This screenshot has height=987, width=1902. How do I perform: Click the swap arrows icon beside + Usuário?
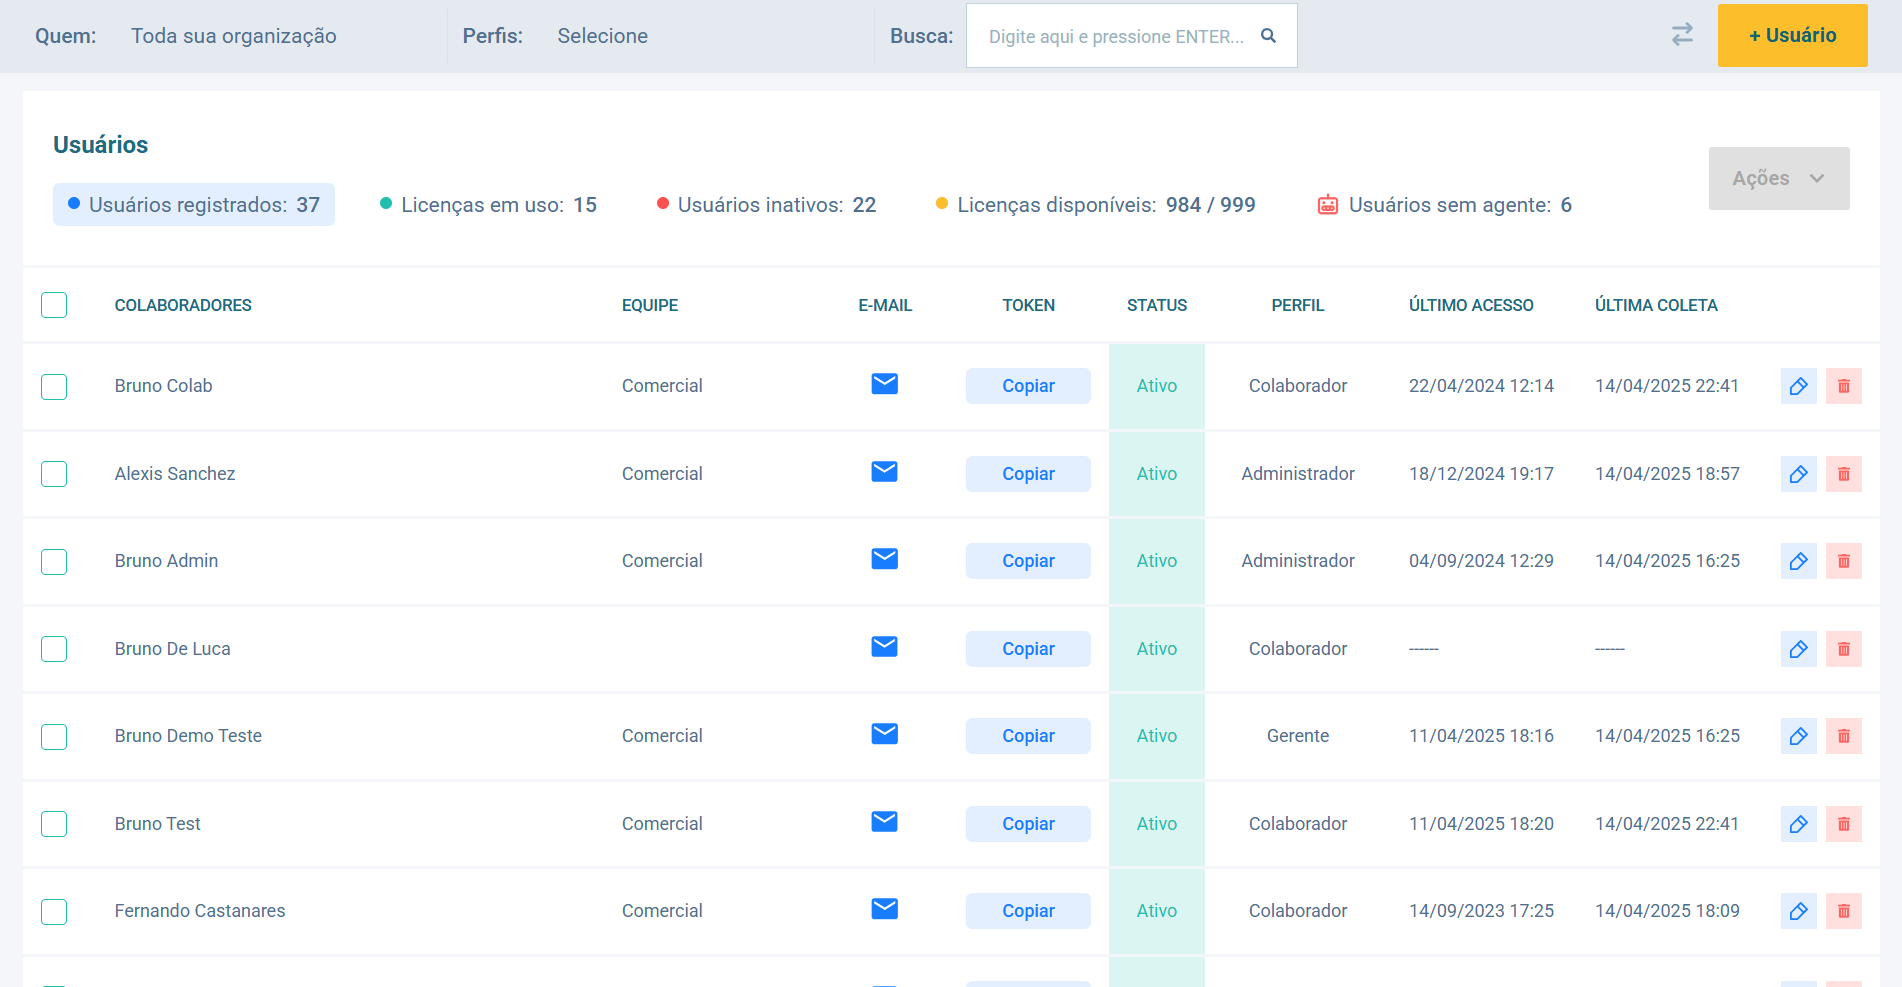[1682, 35]
